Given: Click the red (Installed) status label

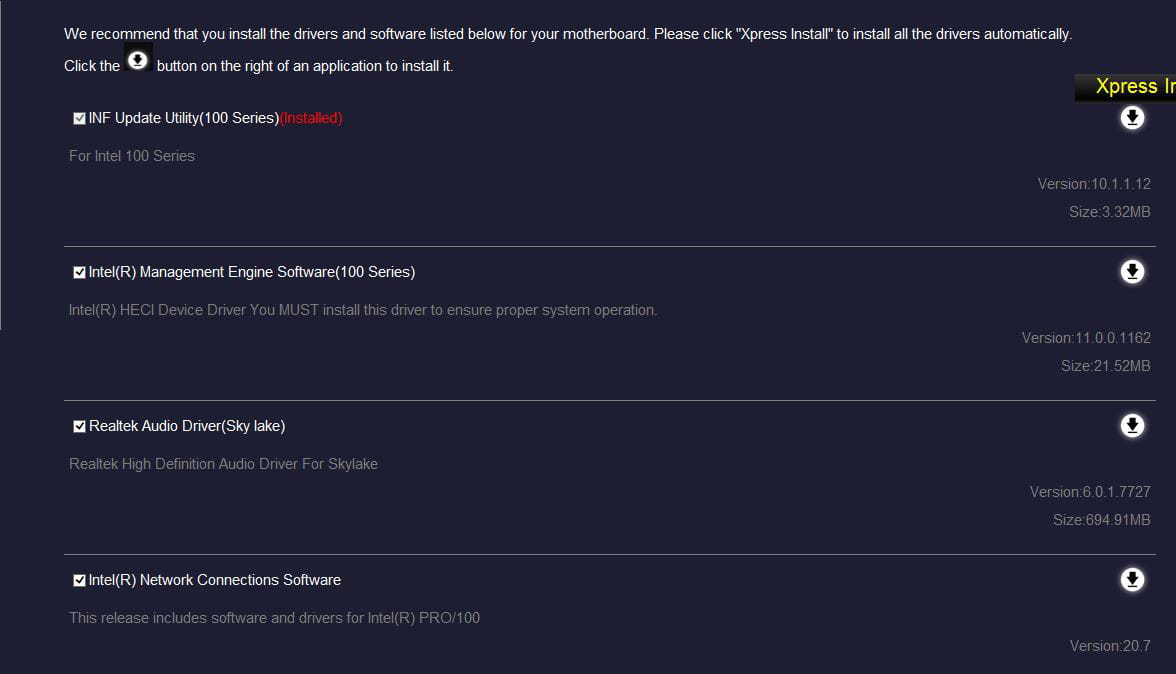Looking at the screenshot, I should (311, 118).
